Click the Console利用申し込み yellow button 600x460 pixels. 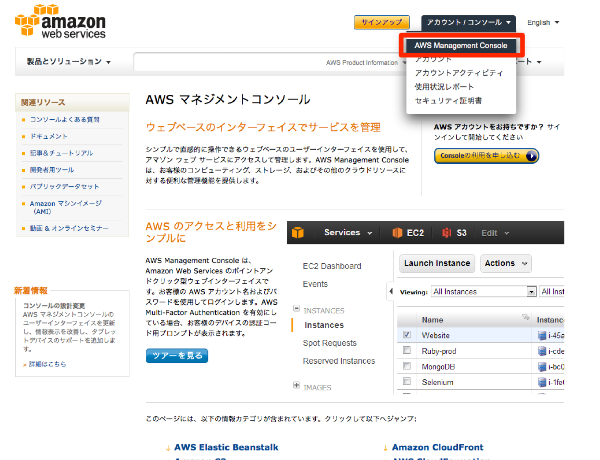pyautogui.click(x=486, y=156)
